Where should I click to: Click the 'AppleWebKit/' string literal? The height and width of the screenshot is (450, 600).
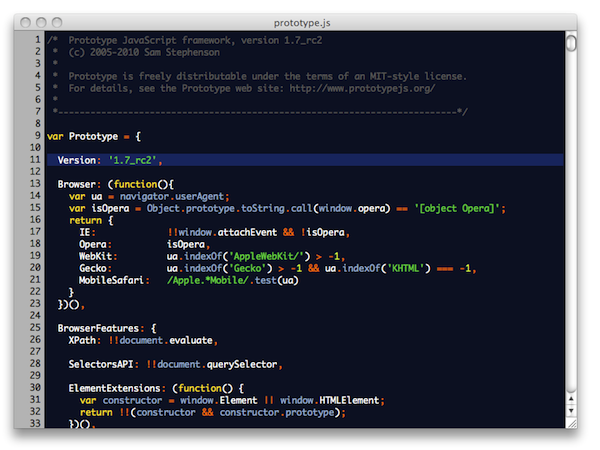coord(267,256)
